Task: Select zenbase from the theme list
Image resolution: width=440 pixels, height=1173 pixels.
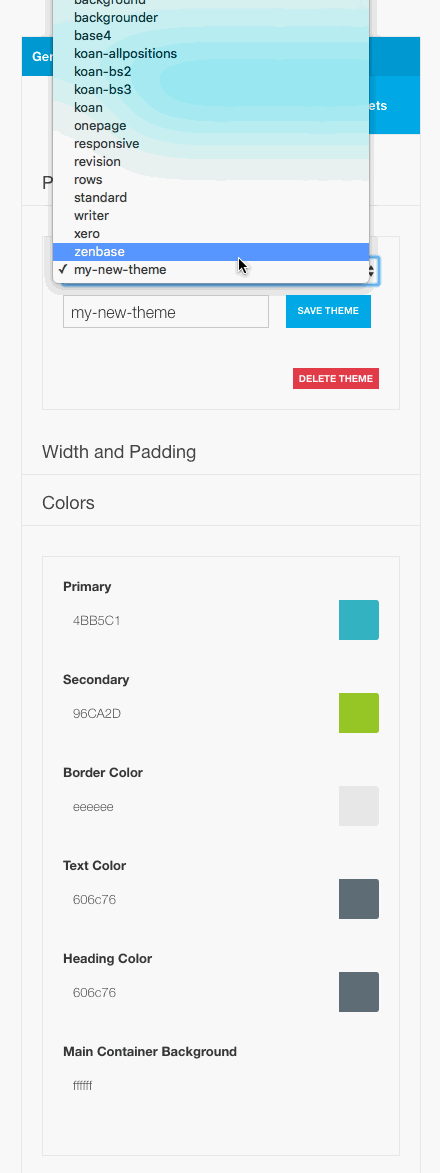Action: click(x=211, y=251)
